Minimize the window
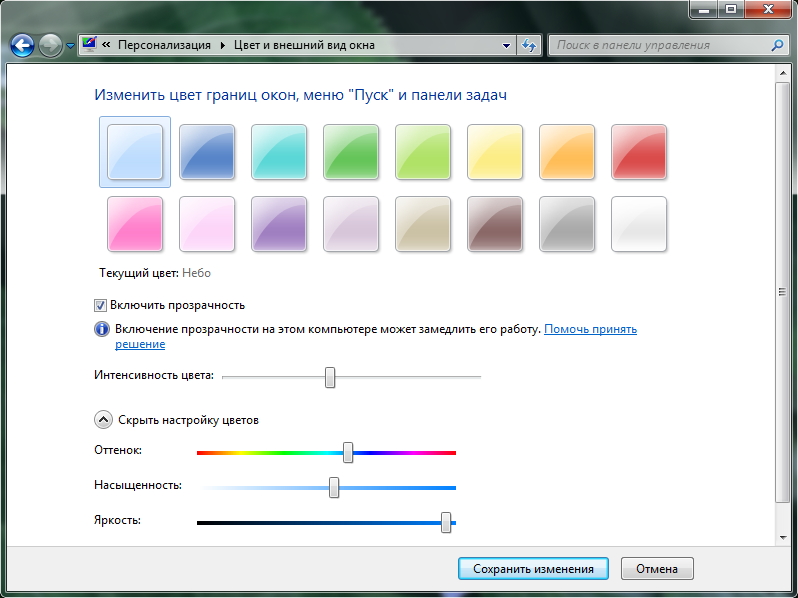Image resolution: width=798 pixels, height=598 pixels. pyautogui.click(x=704, y=9)
